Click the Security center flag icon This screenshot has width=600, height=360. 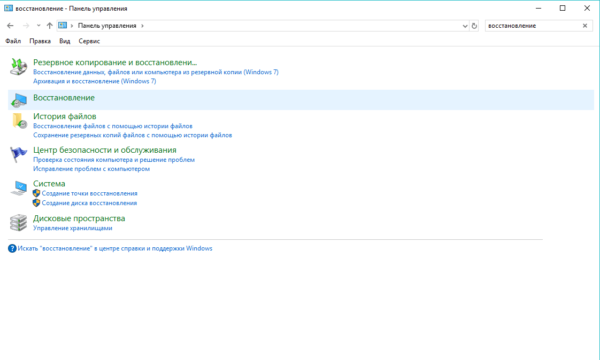18,155
